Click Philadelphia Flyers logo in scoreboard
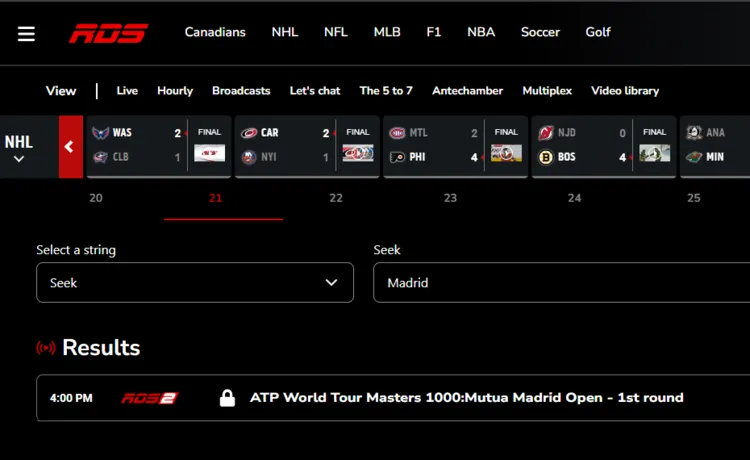This screenshot has height=460, width=750. 397,157
